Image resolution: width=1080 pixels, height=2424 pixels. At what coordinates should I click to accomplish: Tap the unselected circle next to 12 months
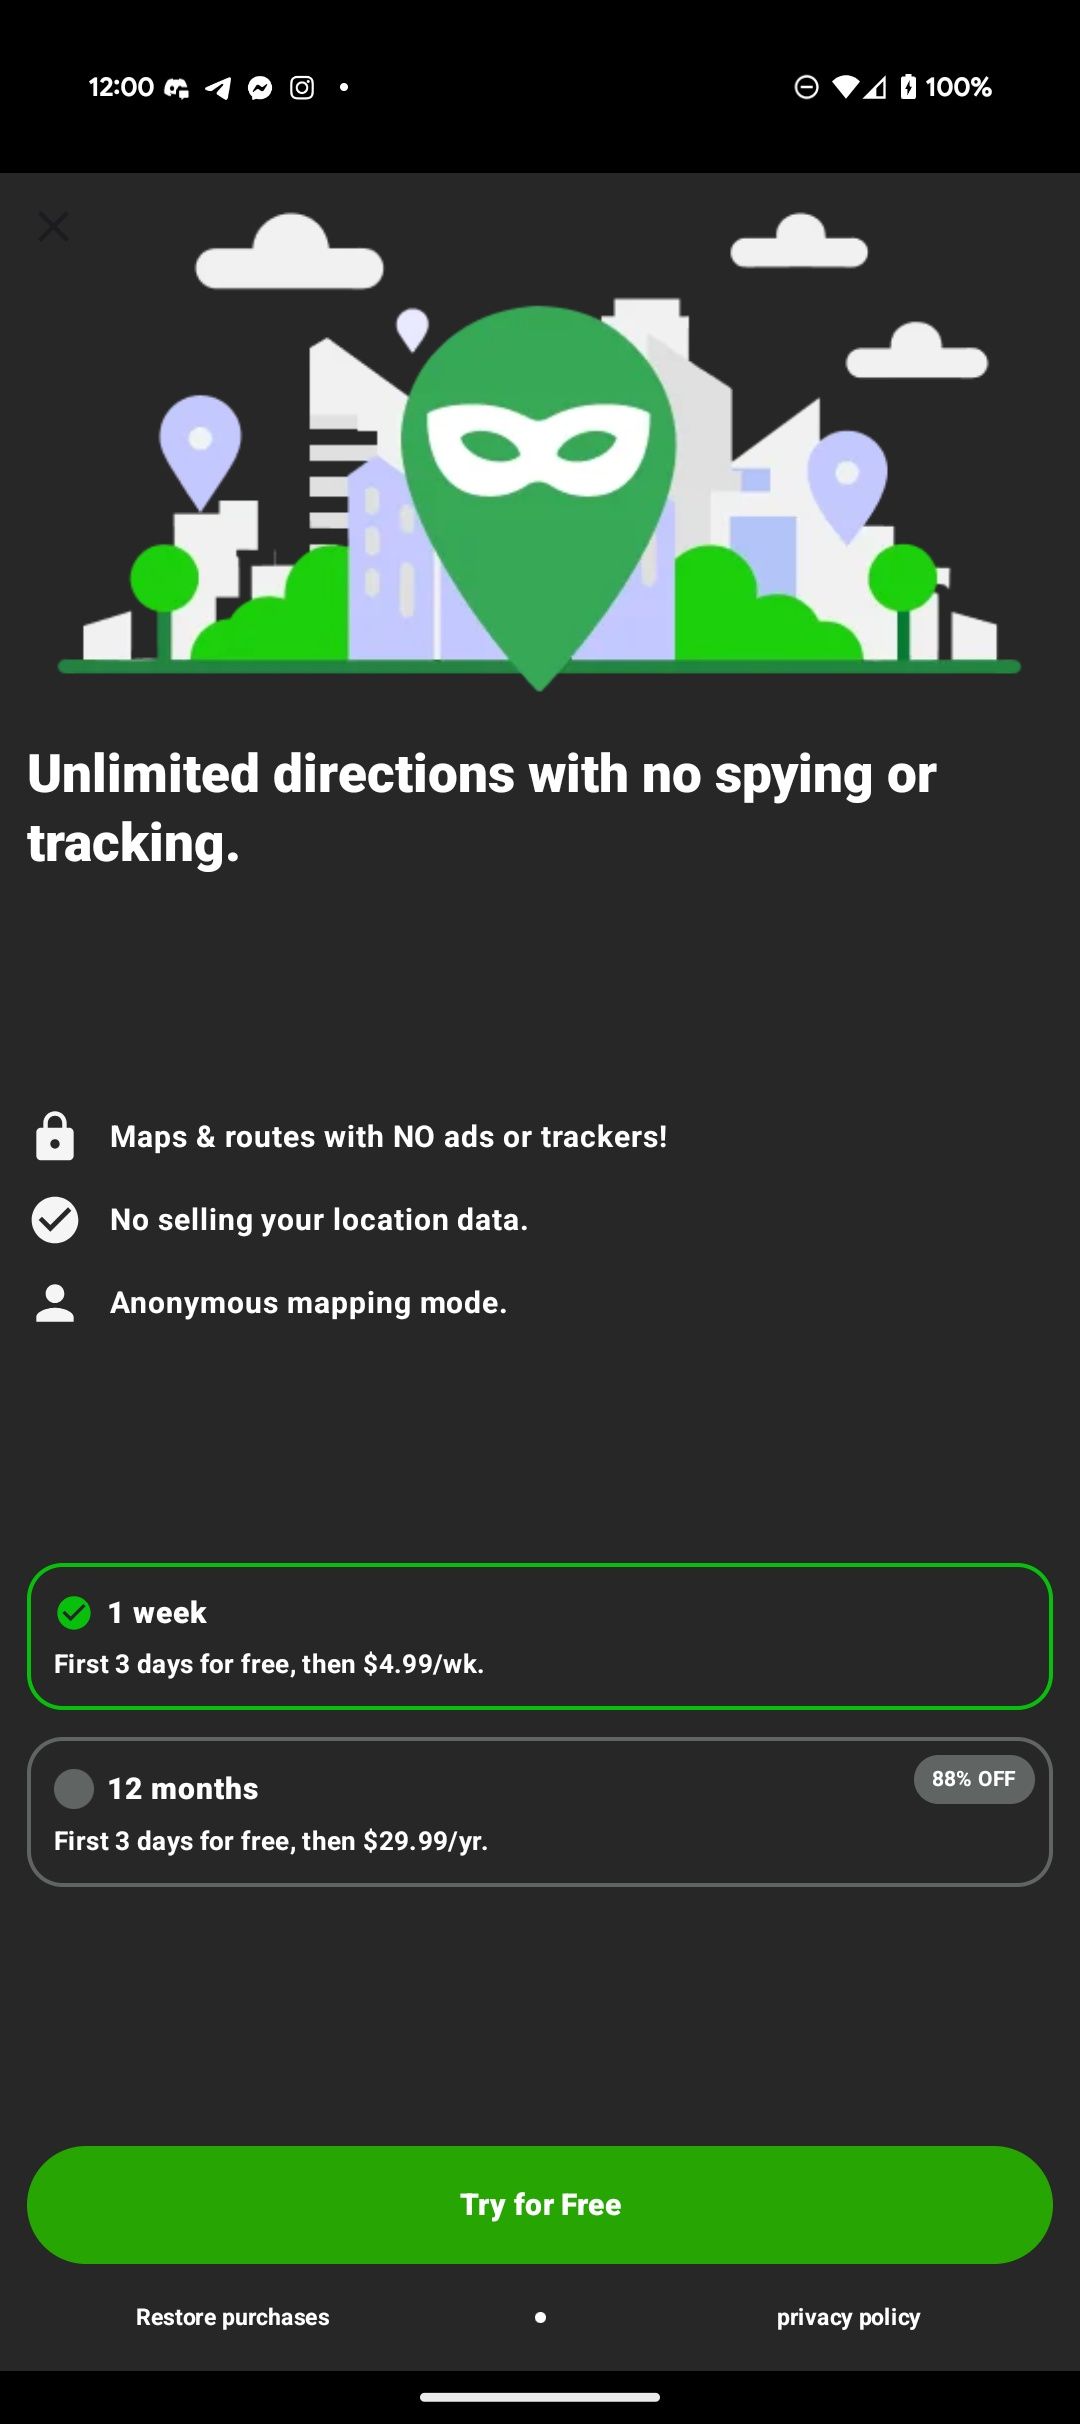pyautogui.click(x=73, y=1790)
